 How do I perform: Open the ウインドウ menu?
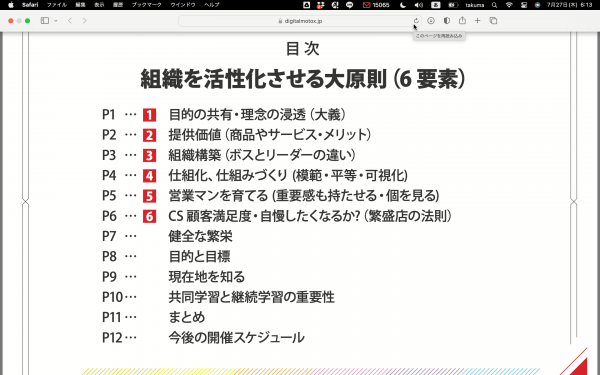coord(183,5)
